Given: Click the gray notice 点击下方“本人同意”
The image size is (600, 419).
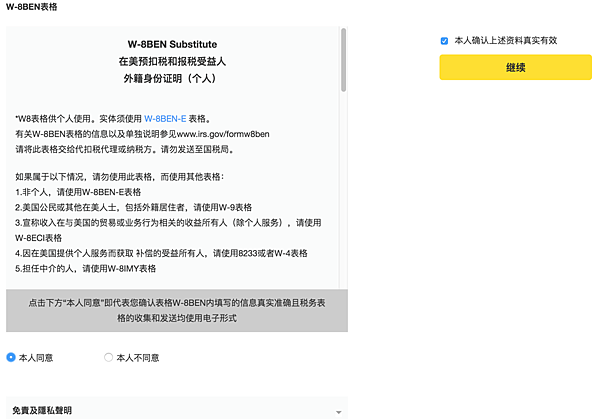Looking at the screenshot, I should pos(177,310).
